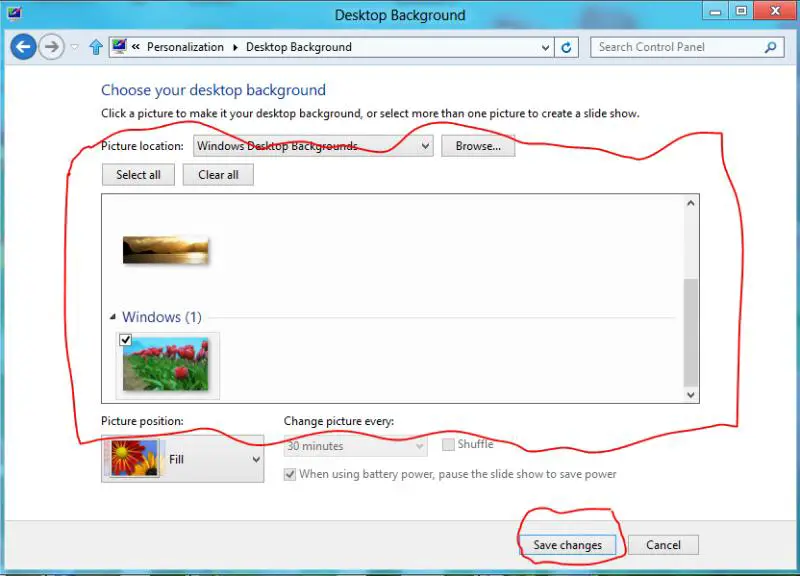This screenshot has width=800, height=576.
Task: Open the recent locations dropdown arrow
Action: pos(74,47)
